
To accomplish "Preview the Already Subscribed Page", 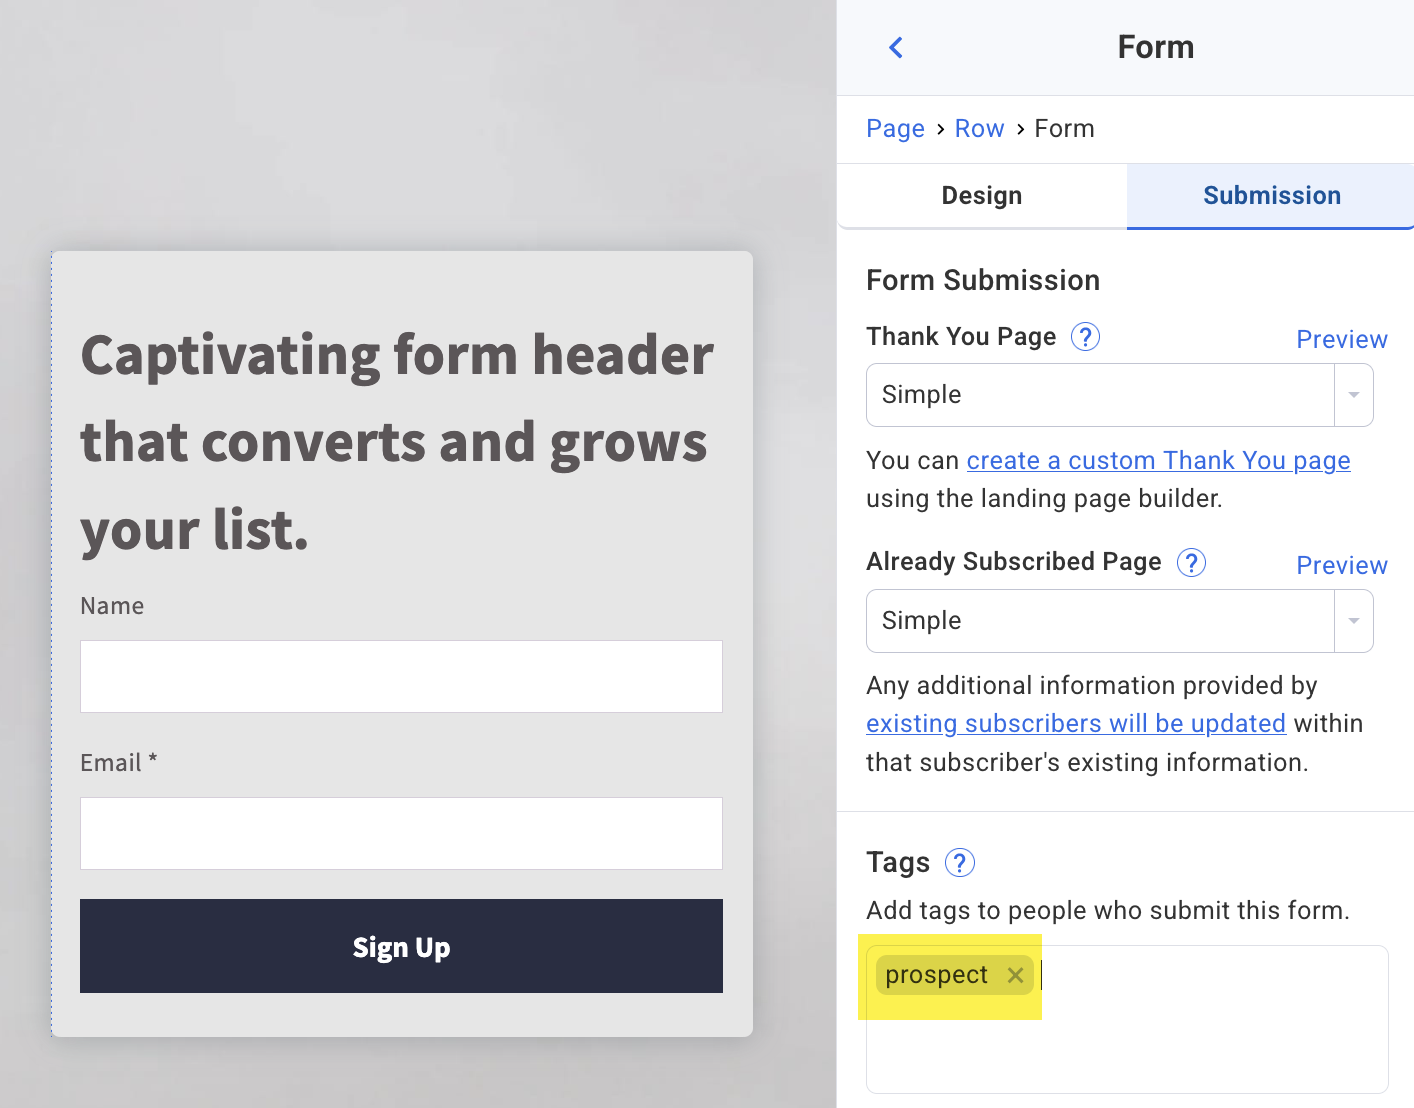I will tap(1342, 565).
